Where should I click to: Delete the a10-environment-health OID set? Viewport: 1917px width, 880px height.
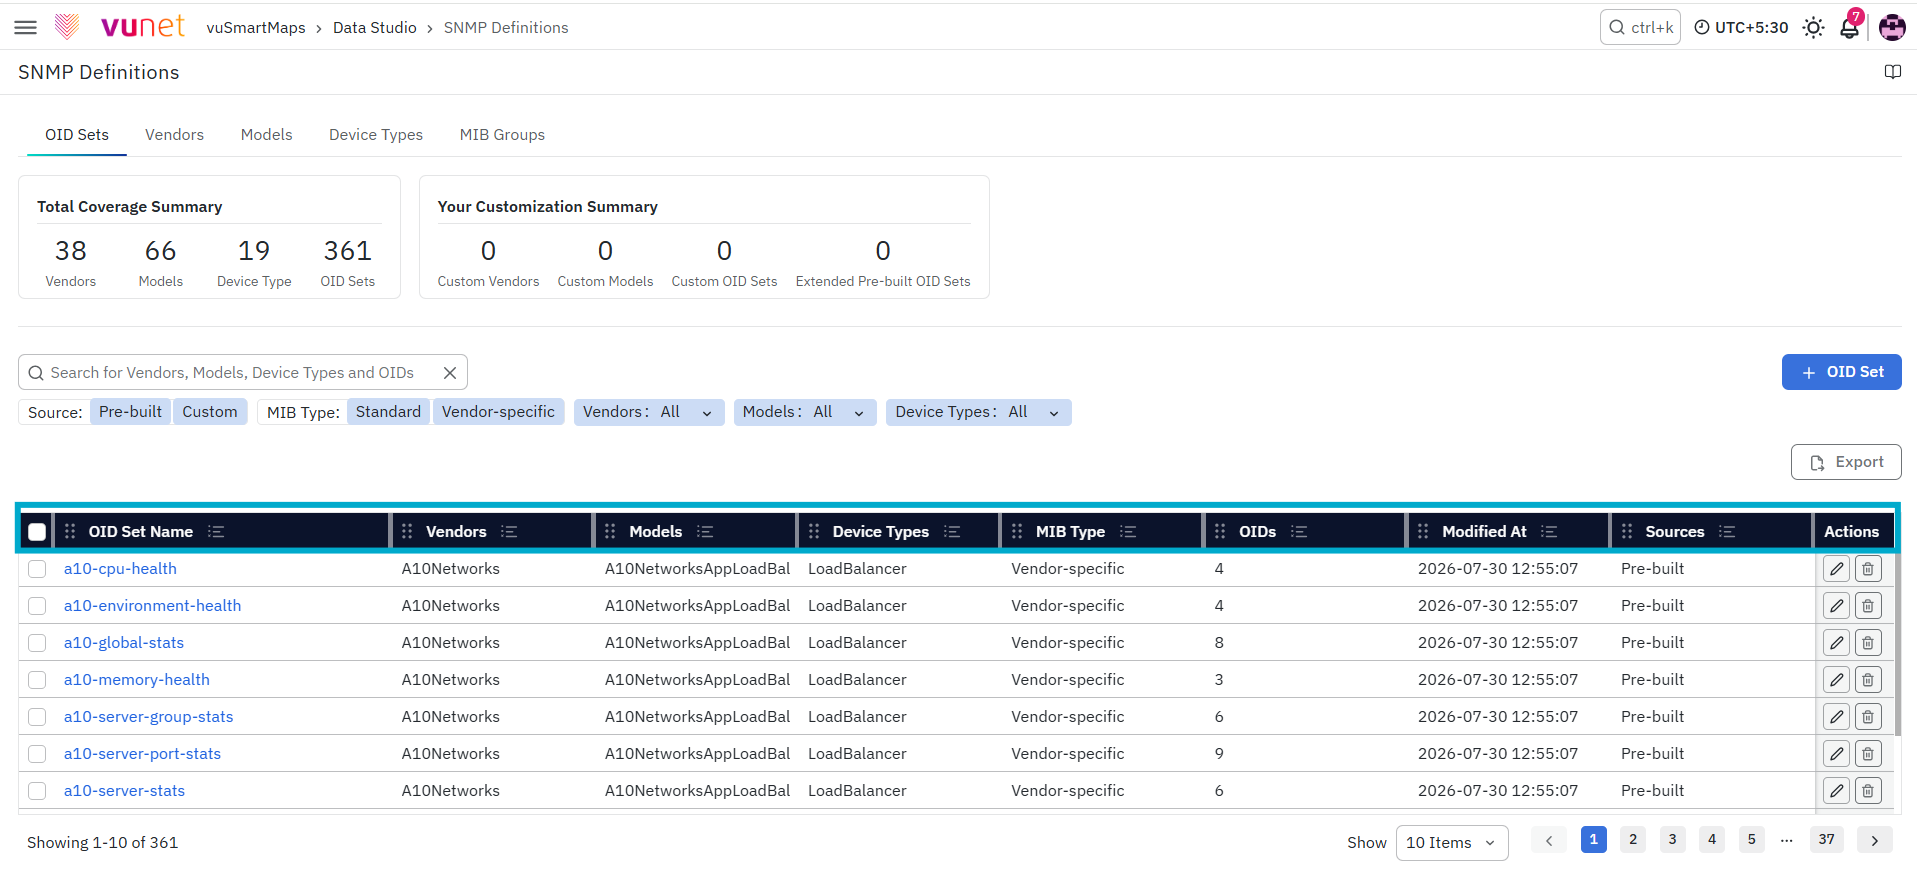click(x=1868, y=606)
